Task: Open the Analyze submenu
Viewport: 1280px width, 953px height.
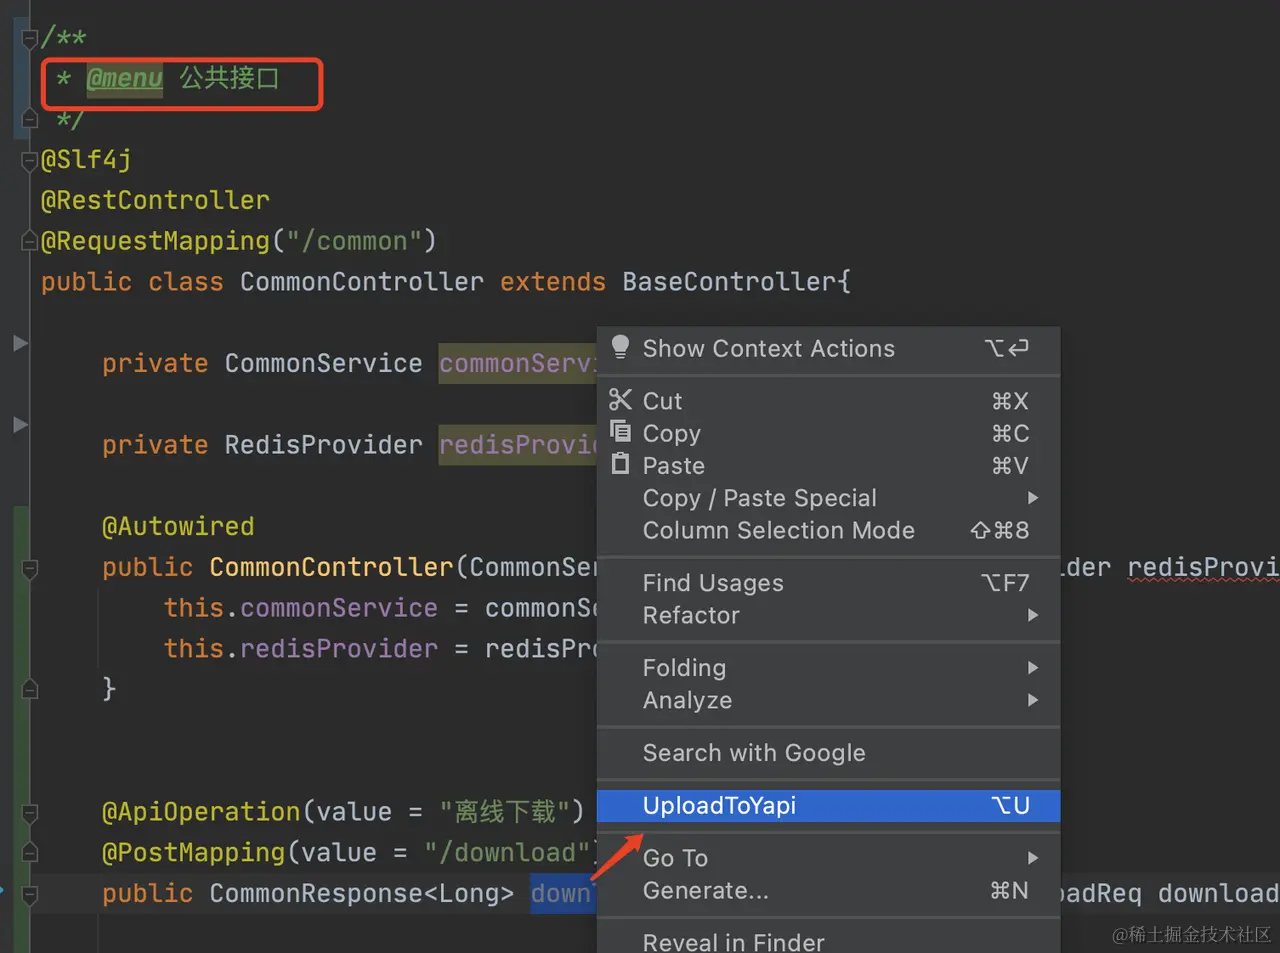Action: coord(828,700)
